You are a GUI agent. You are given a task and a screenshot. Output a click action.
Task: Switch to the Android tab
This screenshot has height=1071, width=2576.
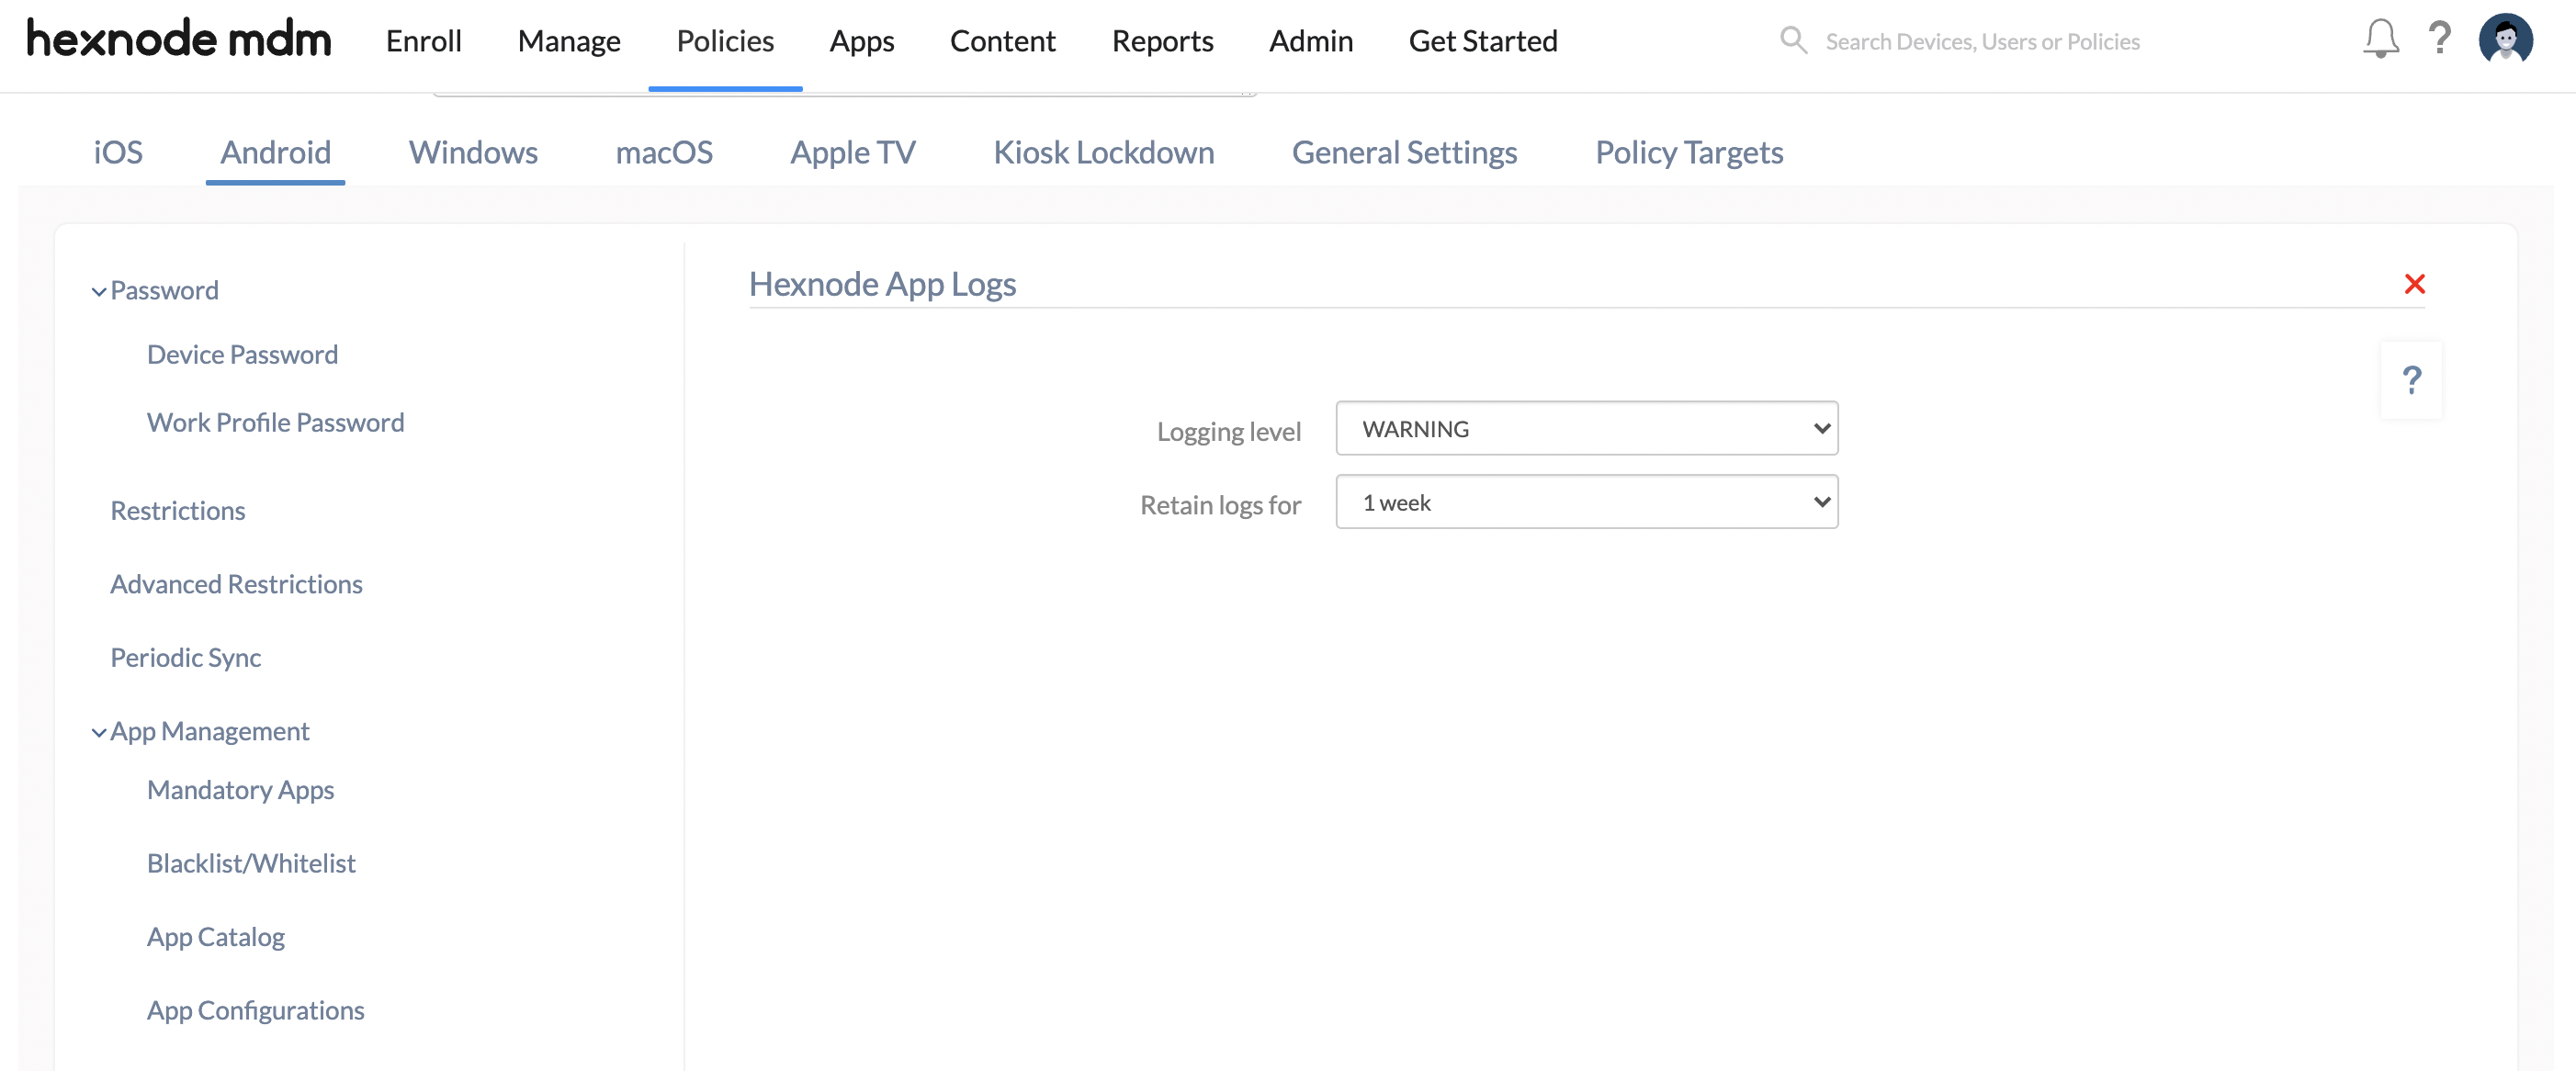point(275,152)
